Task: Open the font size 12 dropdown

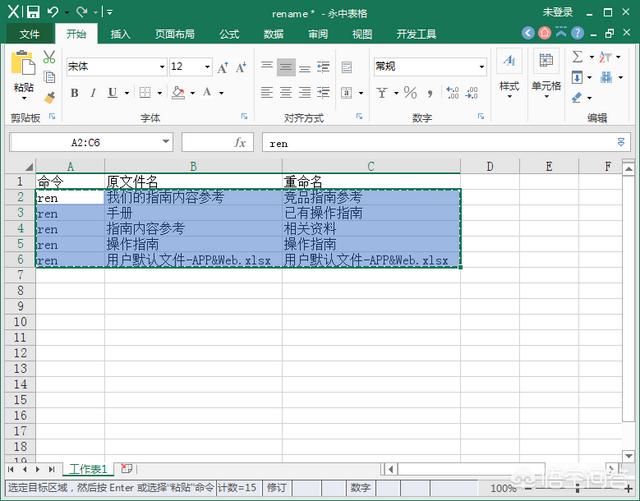Action: point(207,67)
